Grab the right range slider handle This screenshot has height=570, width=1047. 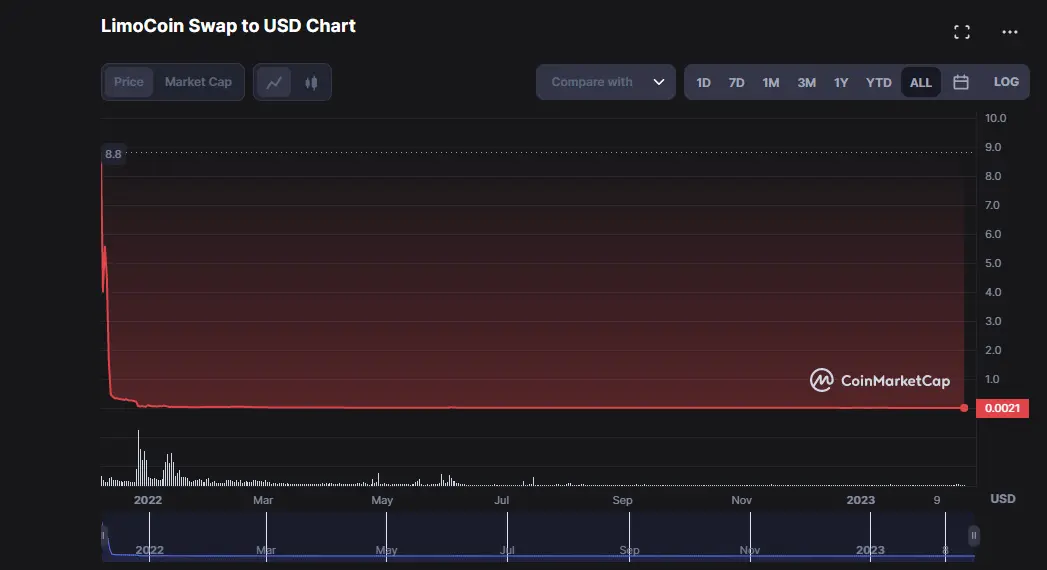974,535
